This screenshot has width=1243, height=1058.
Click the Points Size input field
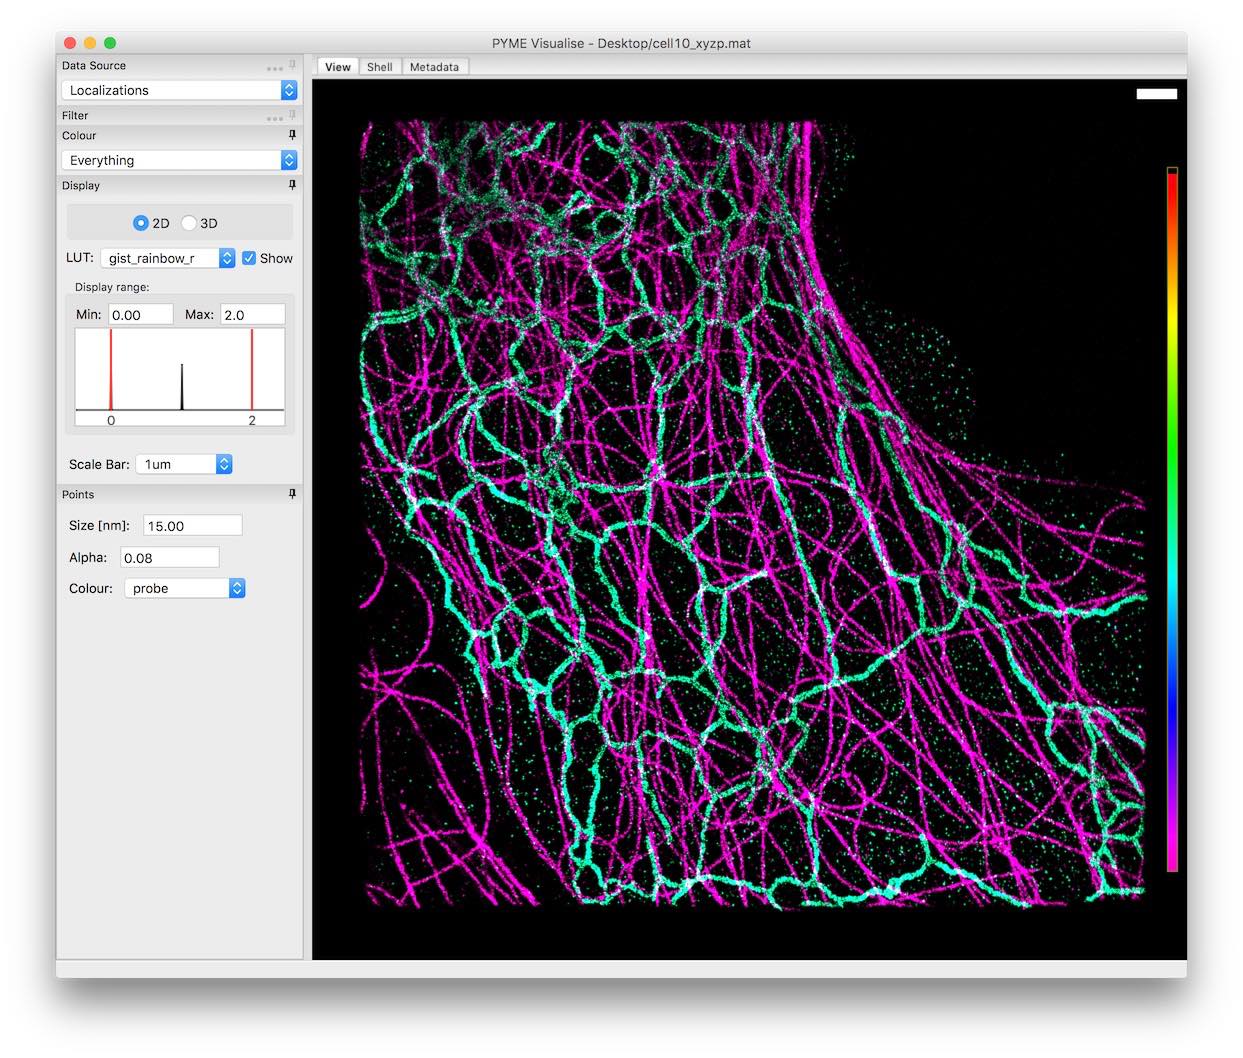pos(193,525)
